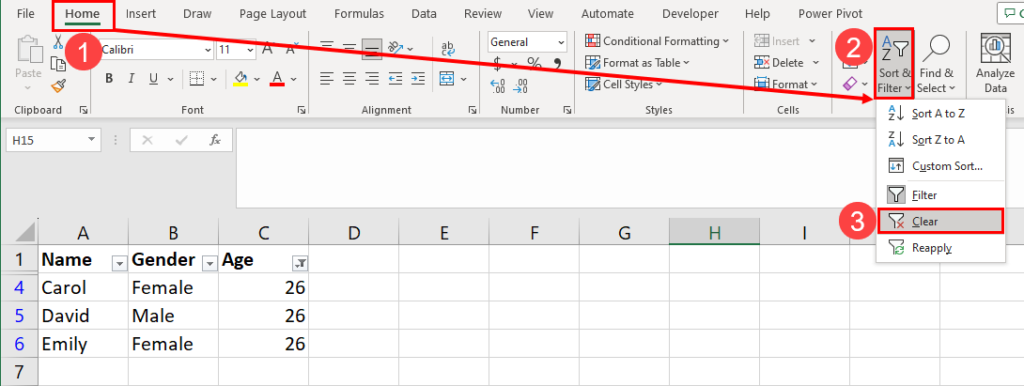1024x386 pixels.
Task: Click the Merge & Center icon
Action: [x=447, y=79]
